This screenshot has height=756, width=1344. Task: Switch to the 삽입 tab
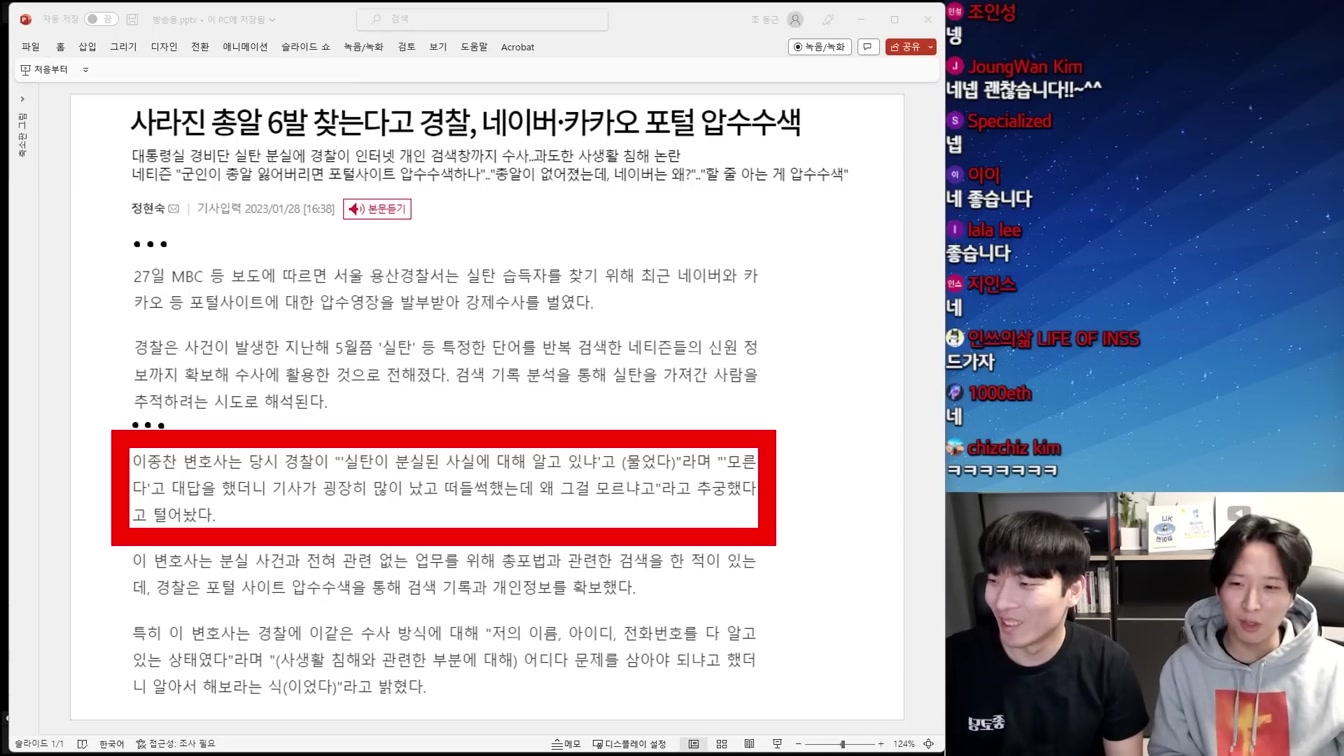pyautogui.click(x=88, y=47)
